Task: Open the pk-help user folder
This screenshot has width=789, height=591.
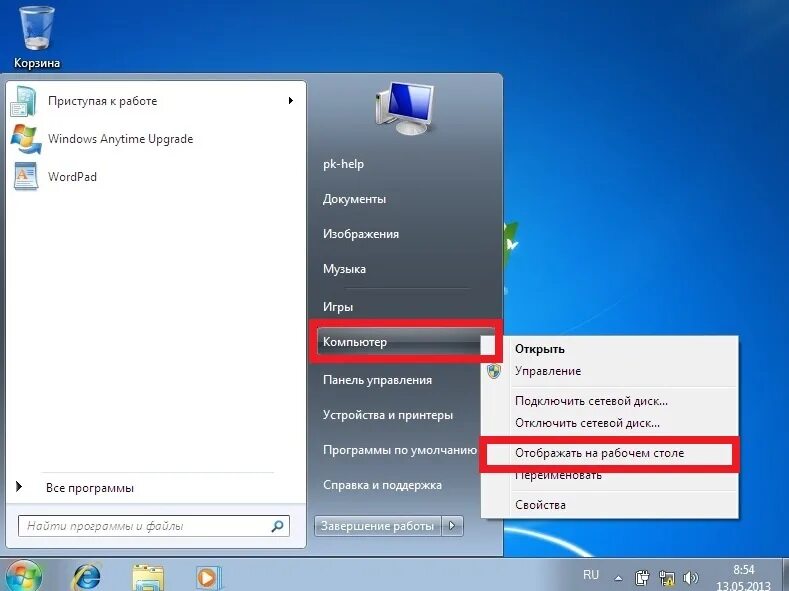Action: tap(343, 164)
